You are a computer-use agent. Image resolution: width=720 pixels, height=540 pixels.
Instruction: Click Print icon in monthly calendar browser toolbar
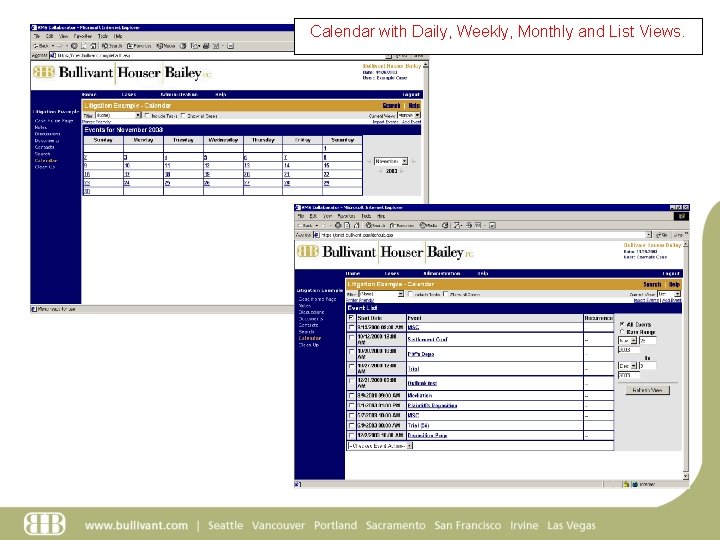[206, 46]
